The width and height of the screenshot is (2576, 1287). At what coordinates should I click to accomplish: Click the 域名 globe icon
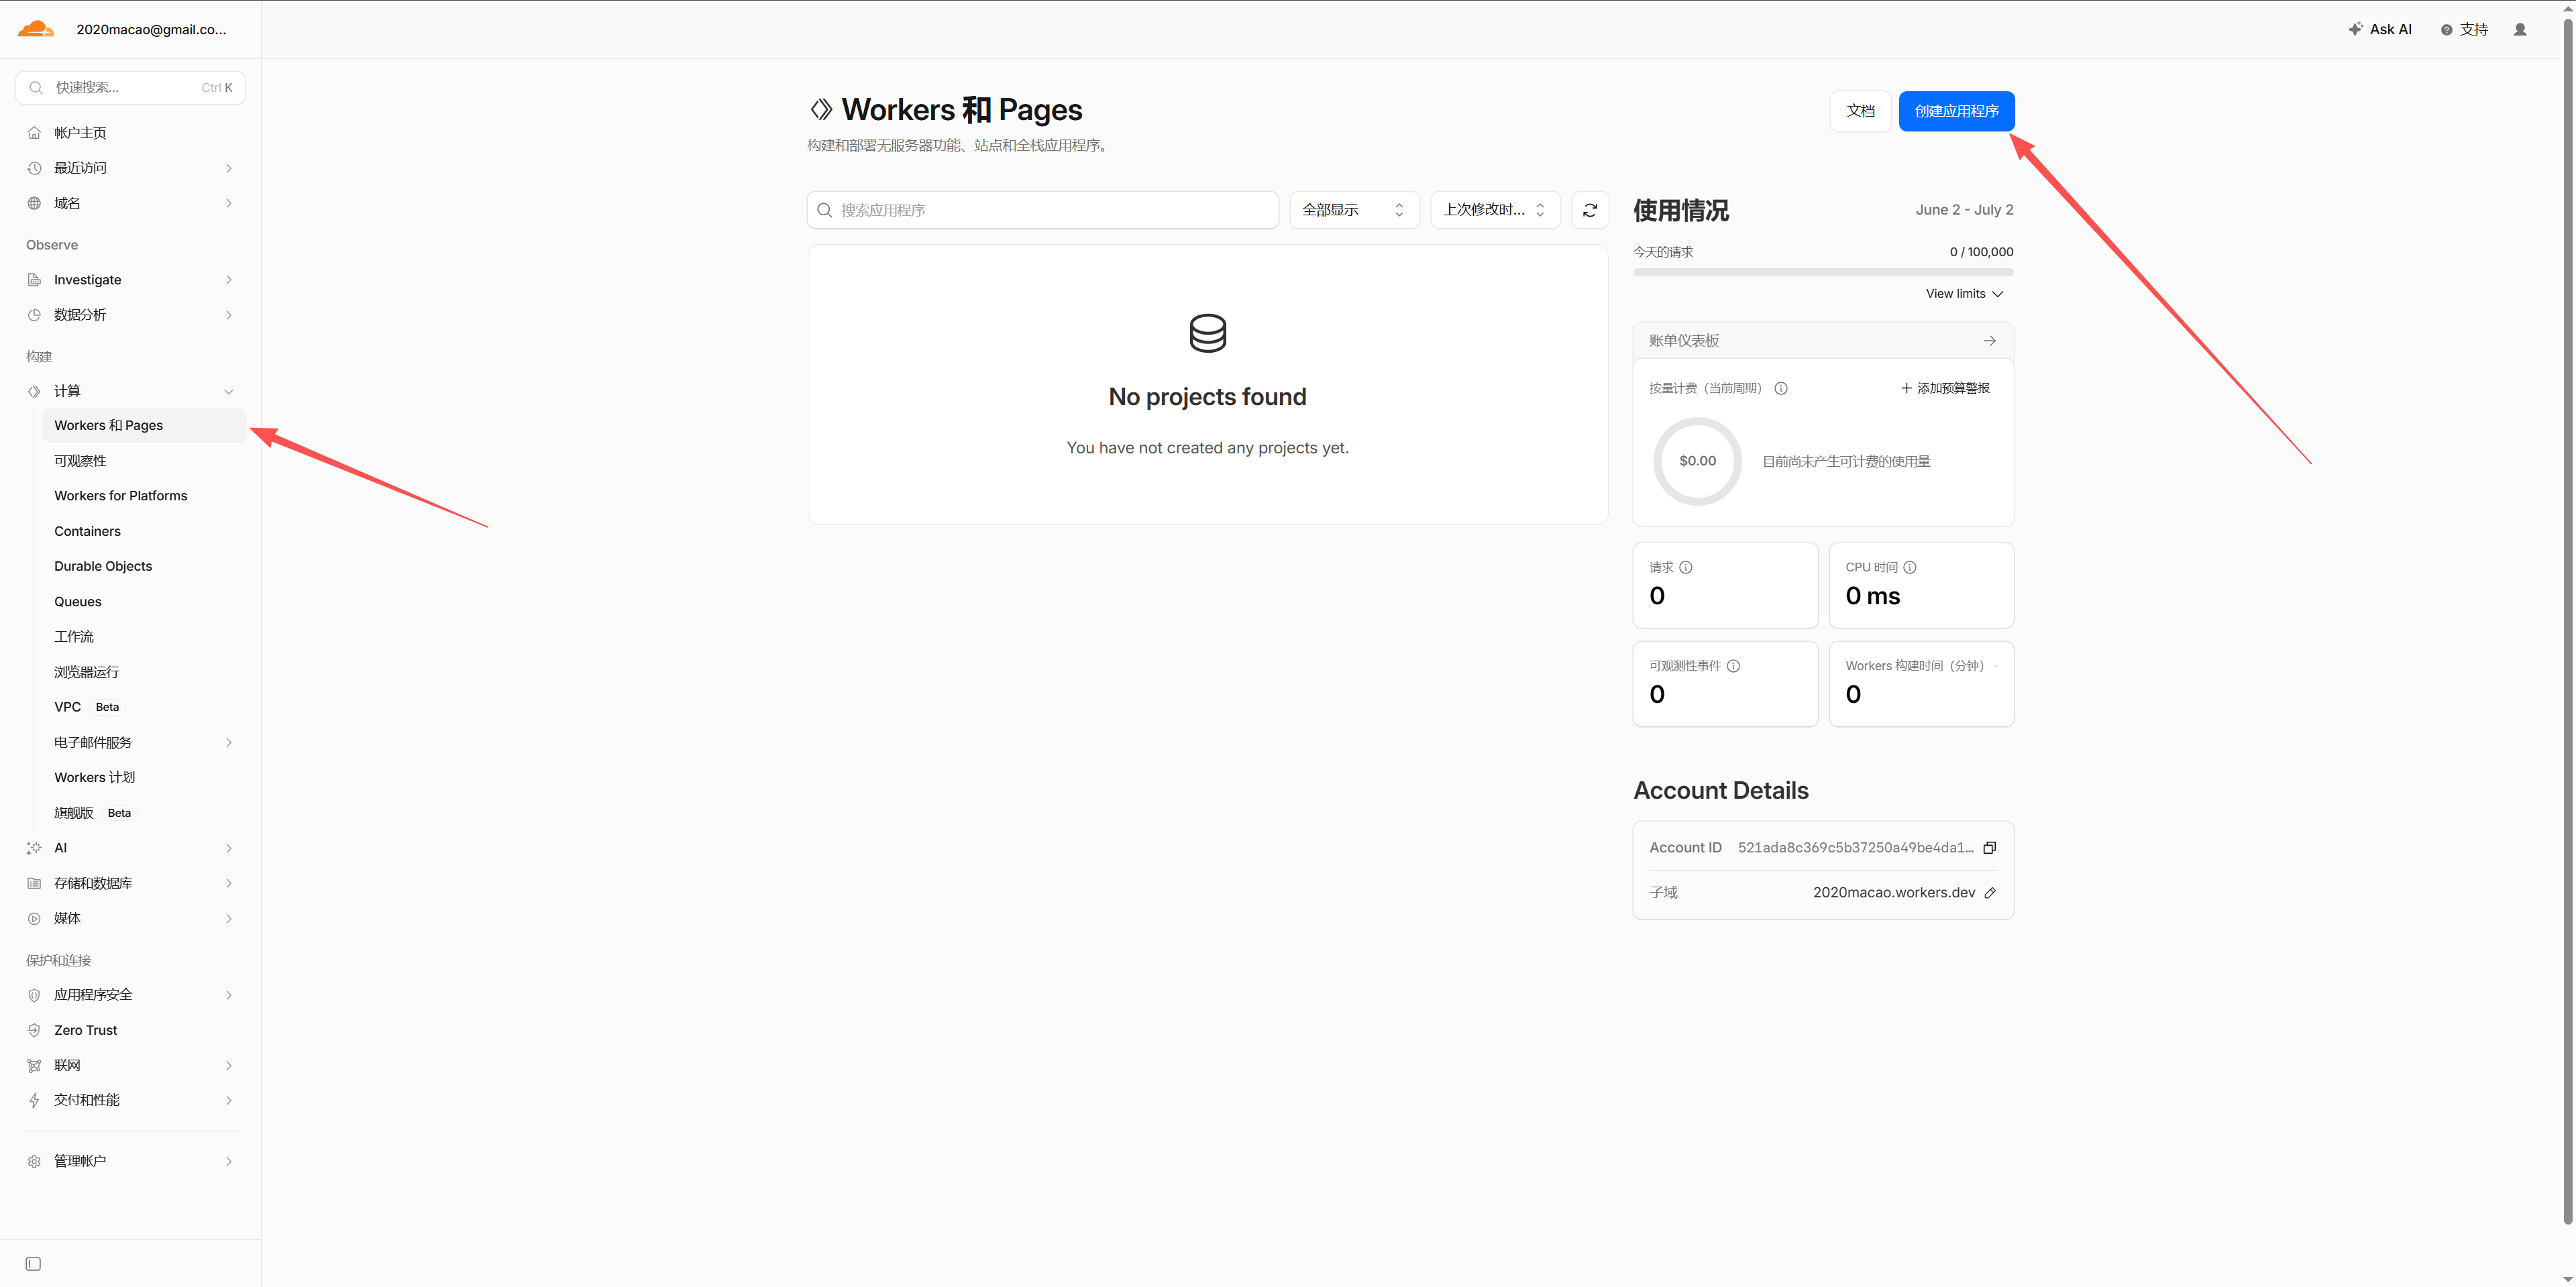coord(34,203)
